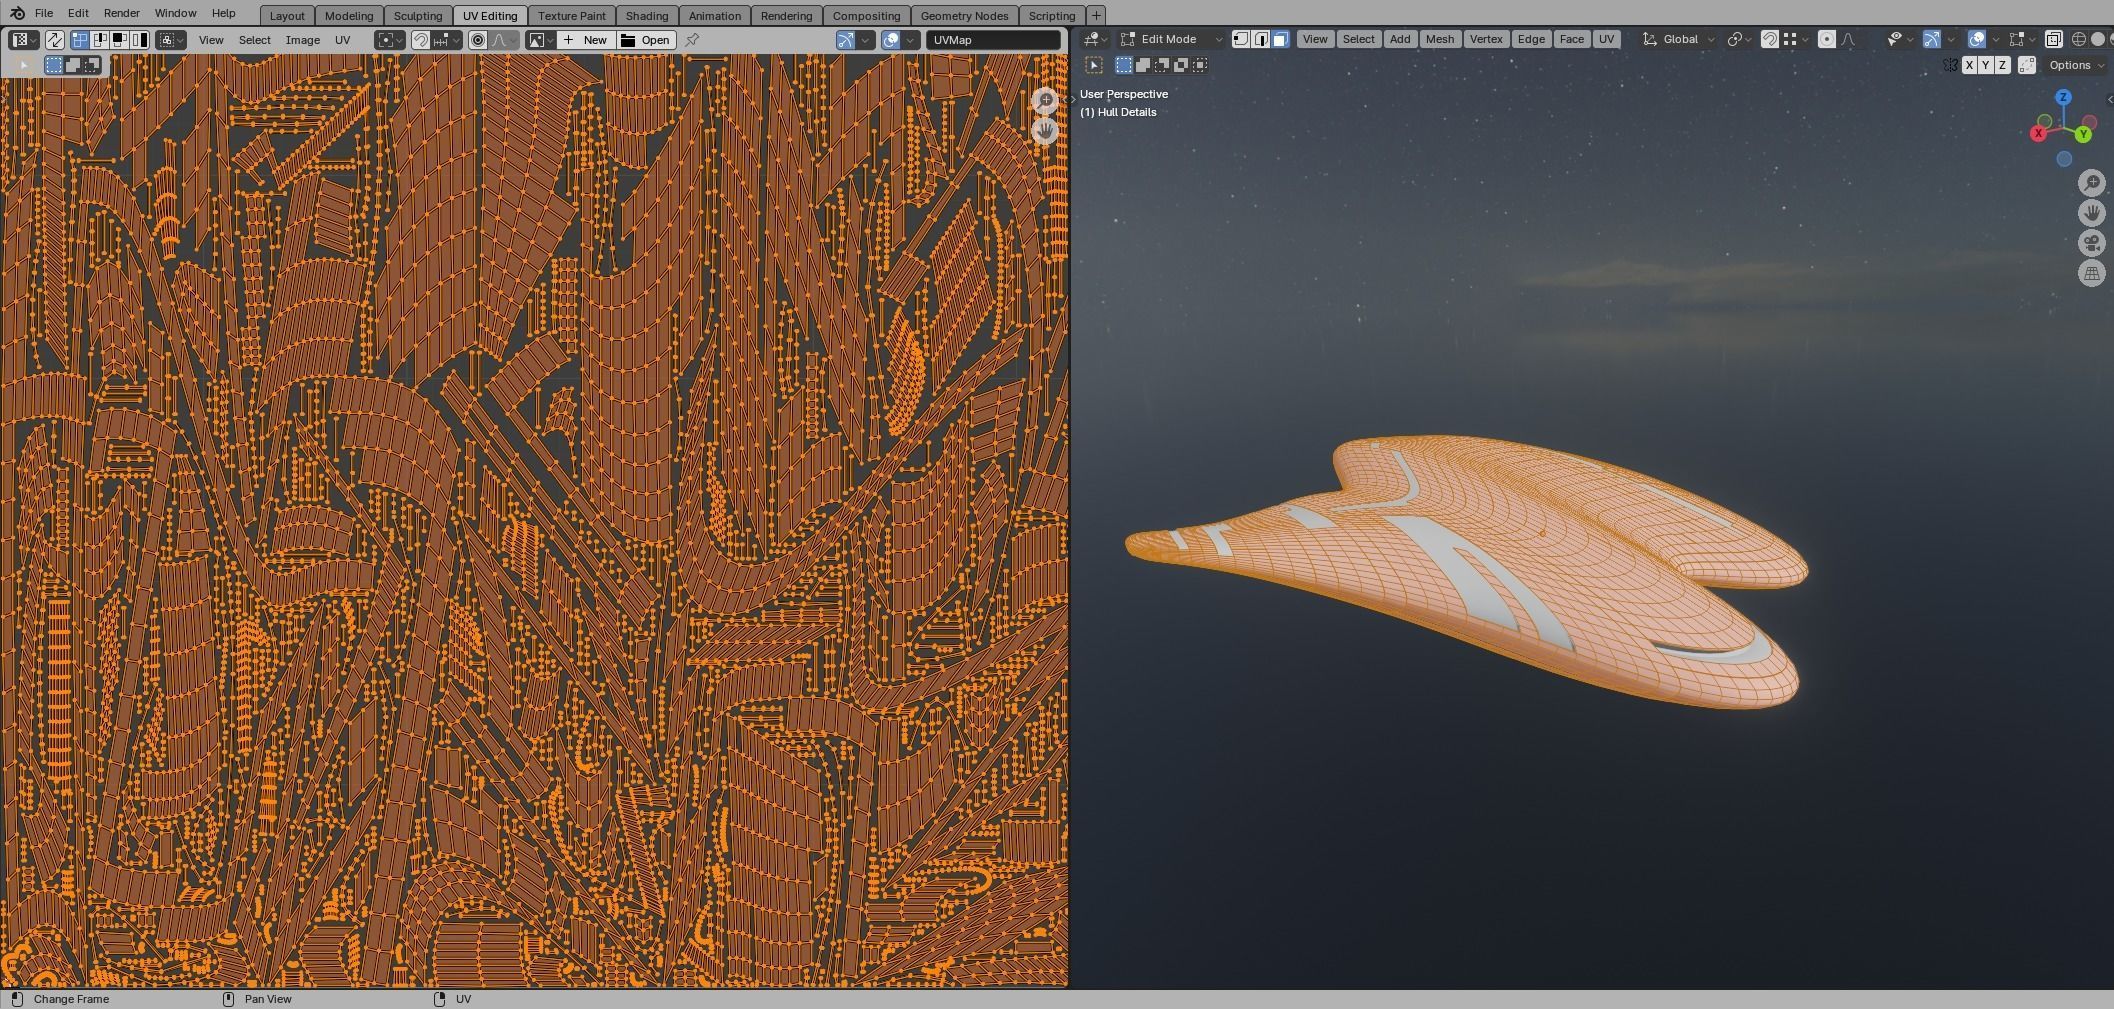
Task: Open the Global transform orientation dropdown
Action: [1680, 39]
